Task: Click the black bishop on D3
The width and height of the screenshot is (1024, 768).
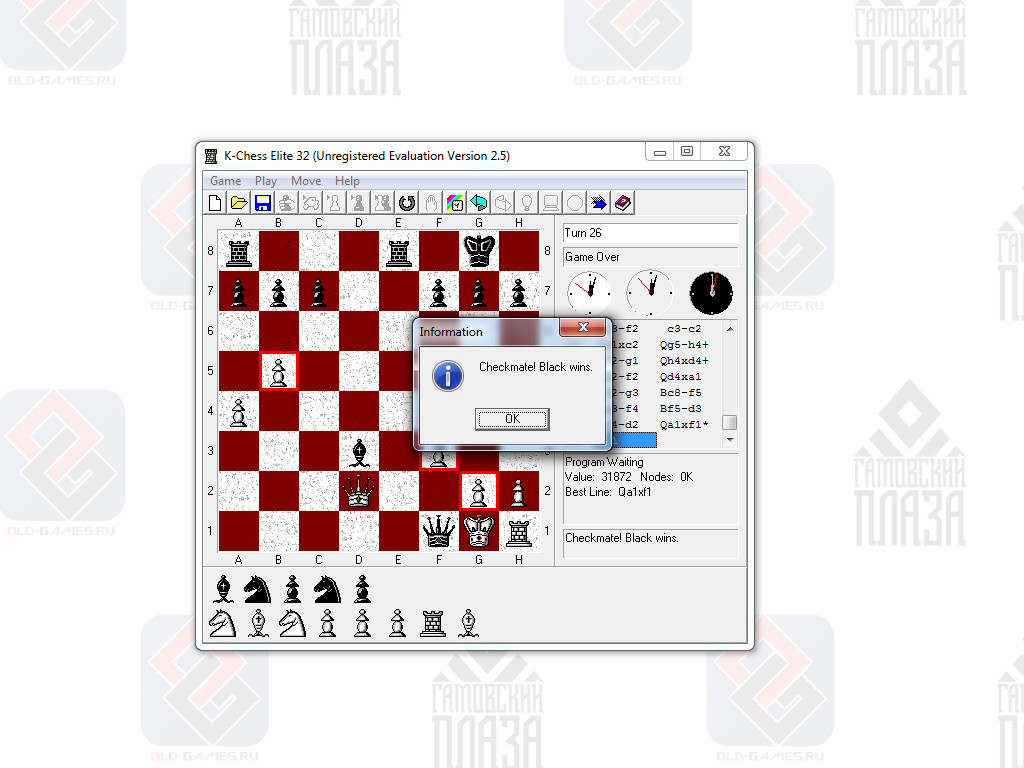Action: click(359, 451)
